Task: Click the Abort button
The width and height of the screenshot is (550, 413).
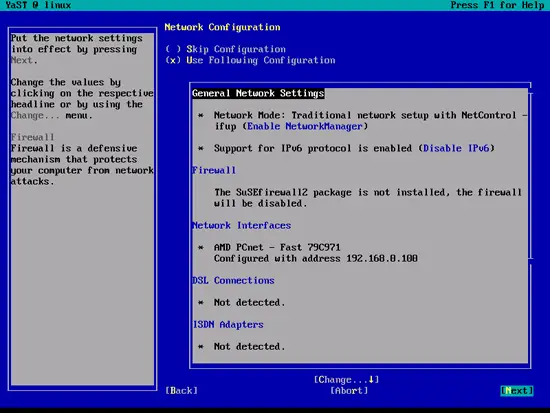Action: (349, 391)
